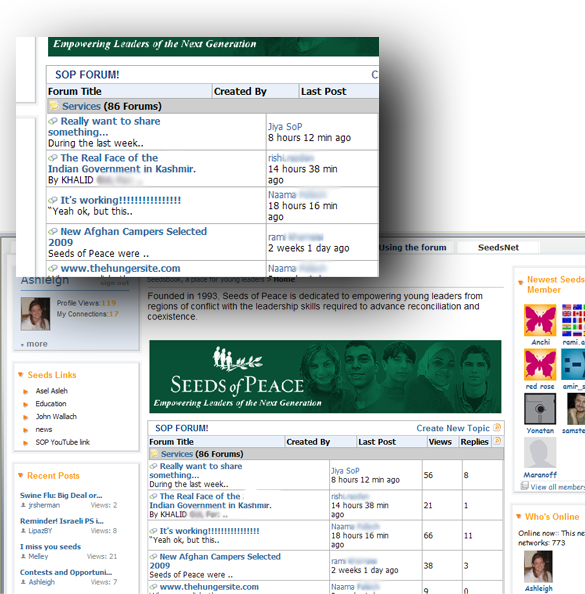Open Maranoff's default silhouette avatar
Image resolution: width=585 pixels, height=594 pixels.
click(540, 453)
